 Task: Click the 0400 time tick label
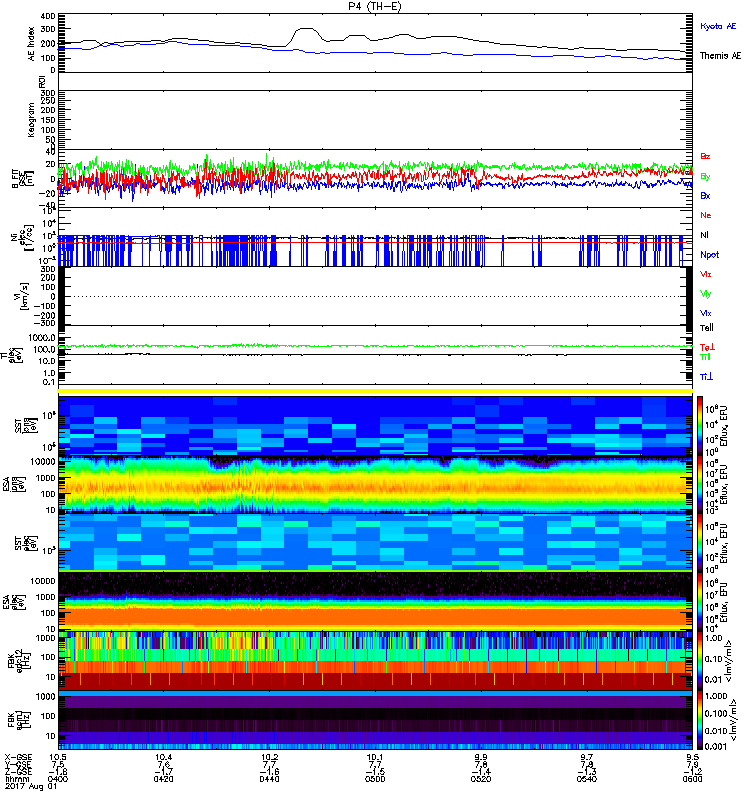pyautogui.click(x=58, y=779)
